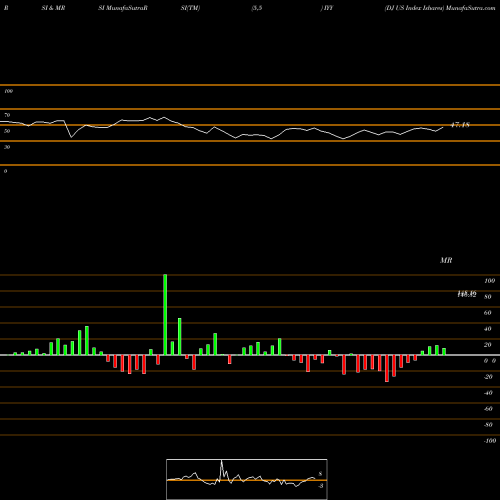Screen dimensions: 500x500
Task: Click the -40 label on MR axis
Action: coord(488,393)
